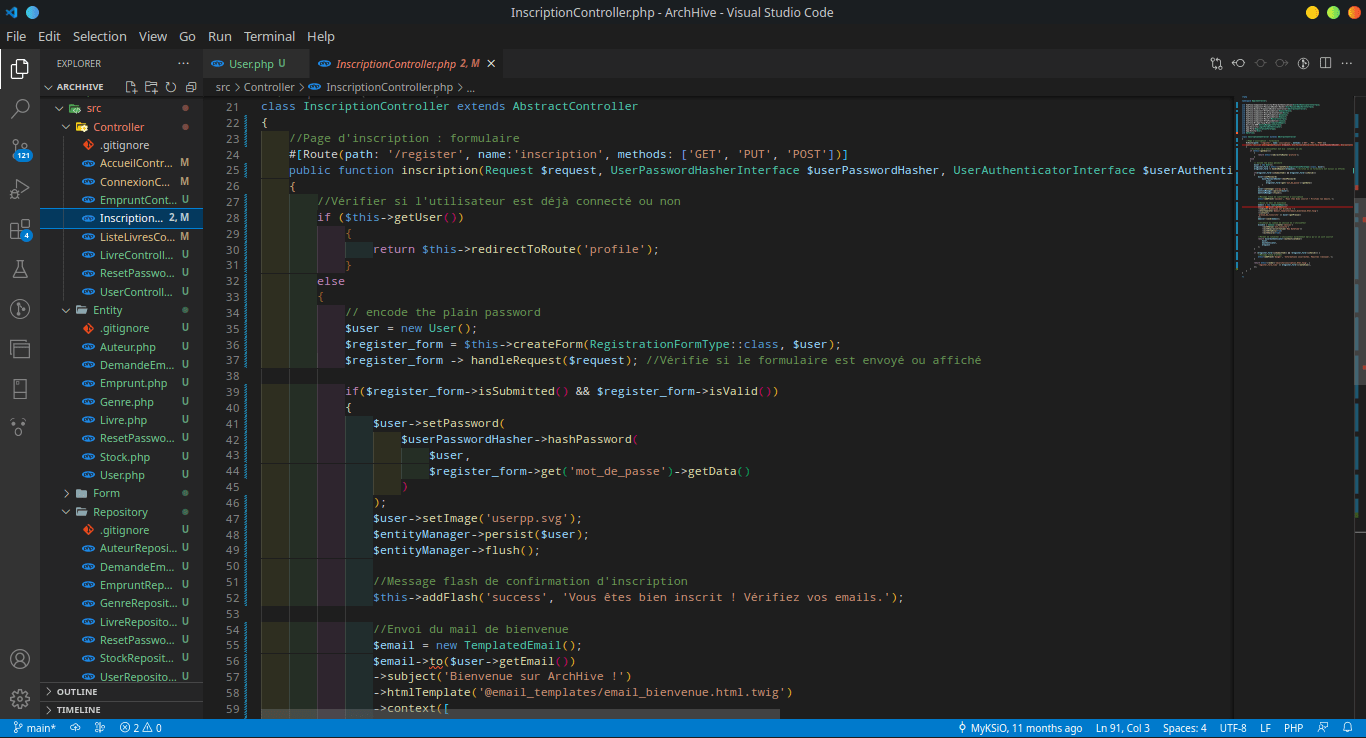Expand the OUTLINE section
The height and width of the screenshot is (738, 1366).
pyautogui.click(x=77, y=692)
